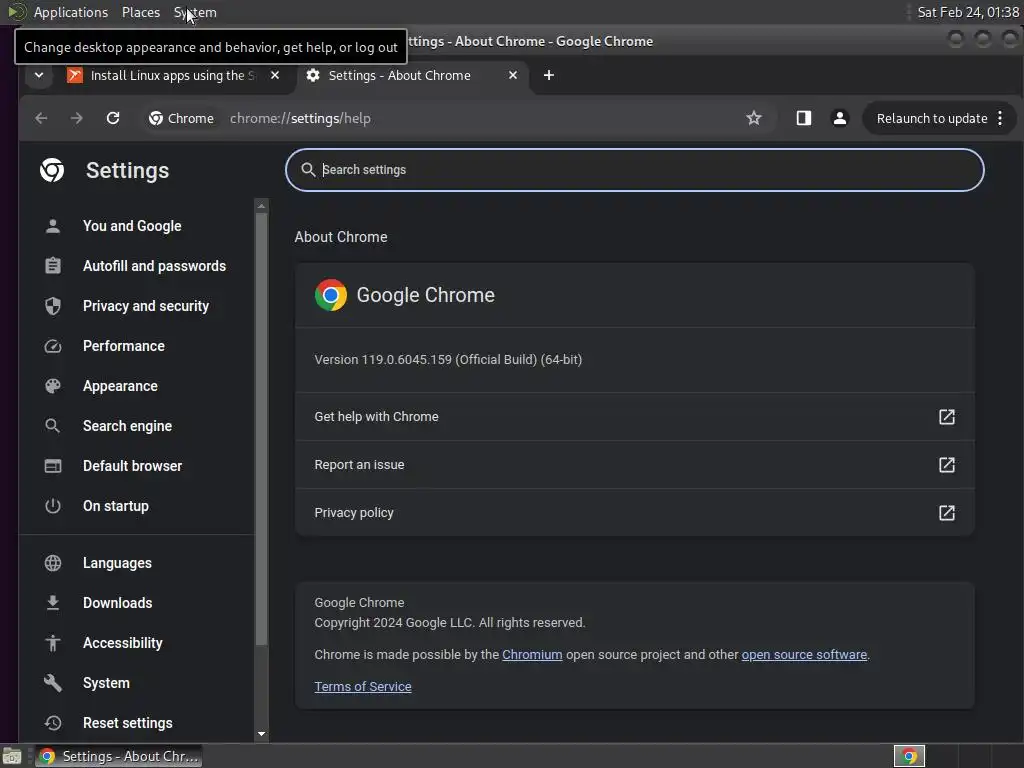Open external link icon for Privacy policy

tap(946, 513)
